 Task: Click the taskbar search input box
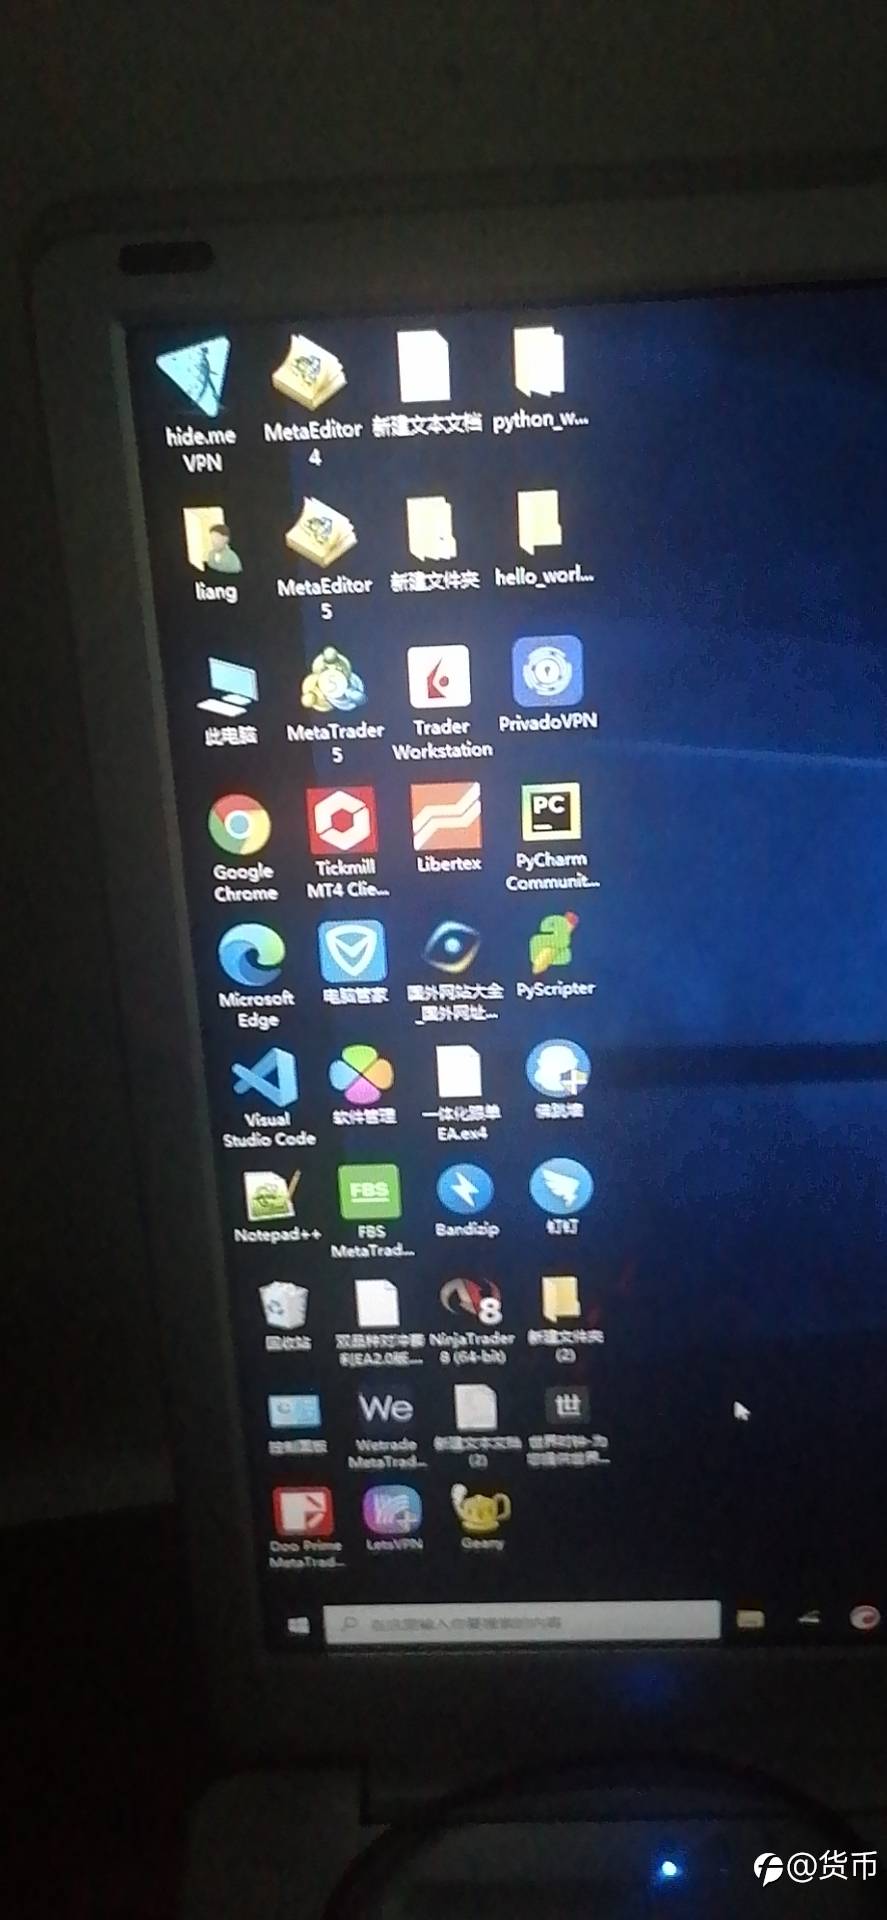pyautogui.click(x=522, y=1621)
